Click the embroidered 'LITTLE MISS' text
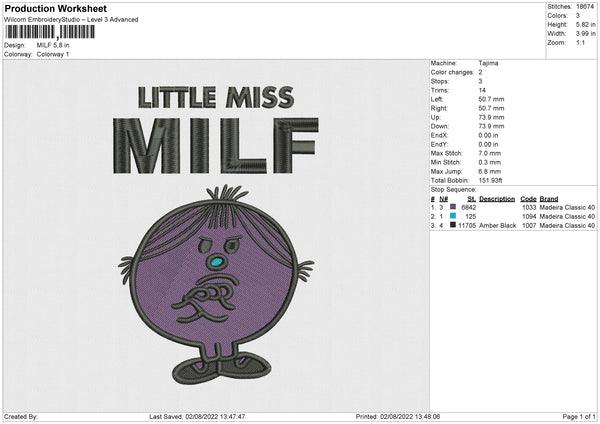 pos(216,97)
